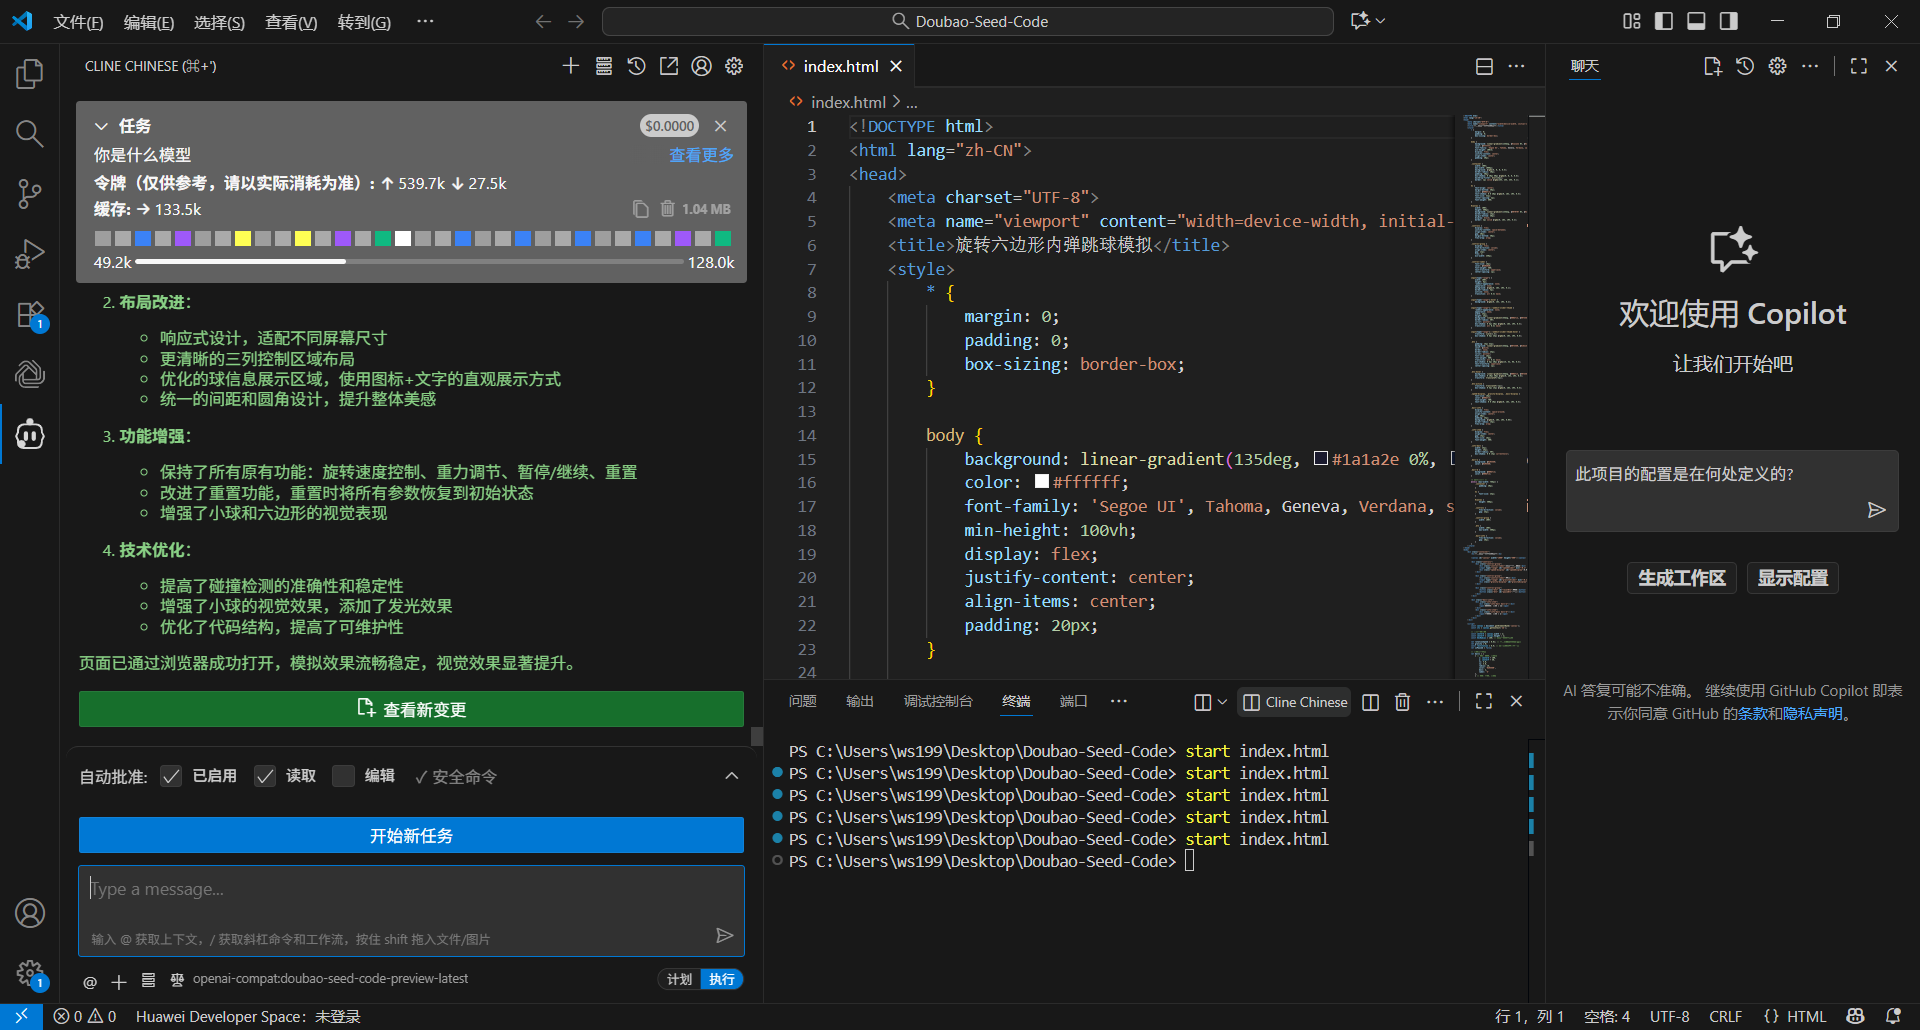The height and width of the screenshot is (1030, 1920).
Task: Collapse the 任务 header chevron
Action: pos(101,126)
